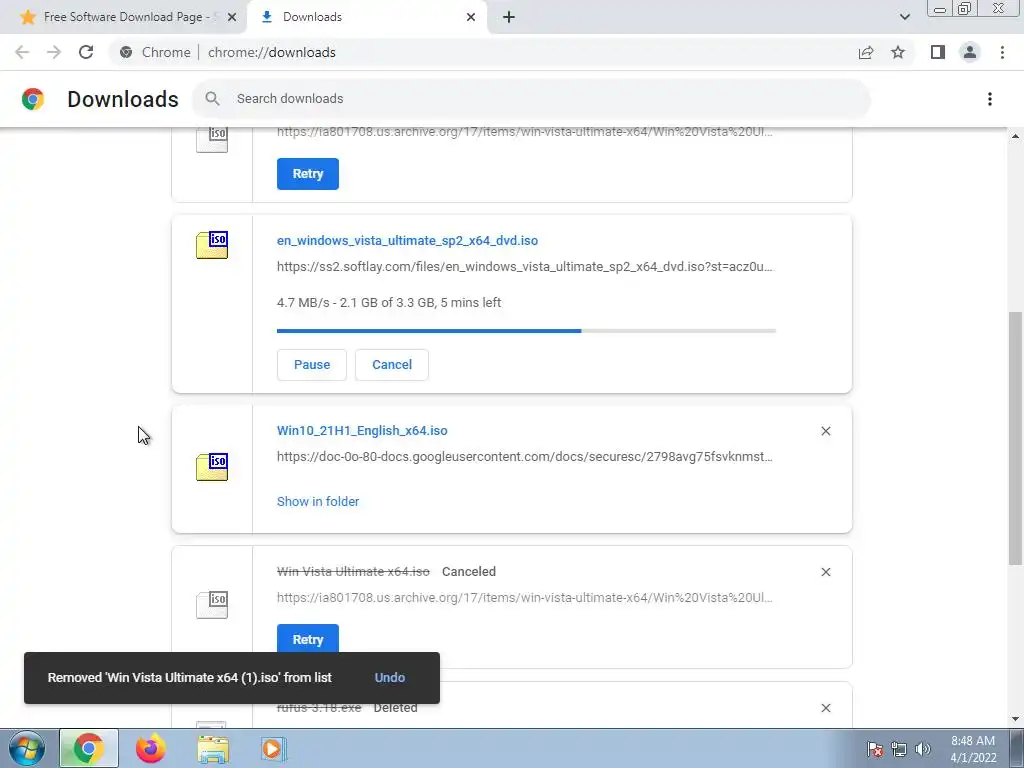
Task: Click canceled Win Vista Ultimate iso icon
Action: (x=212, y=605)
